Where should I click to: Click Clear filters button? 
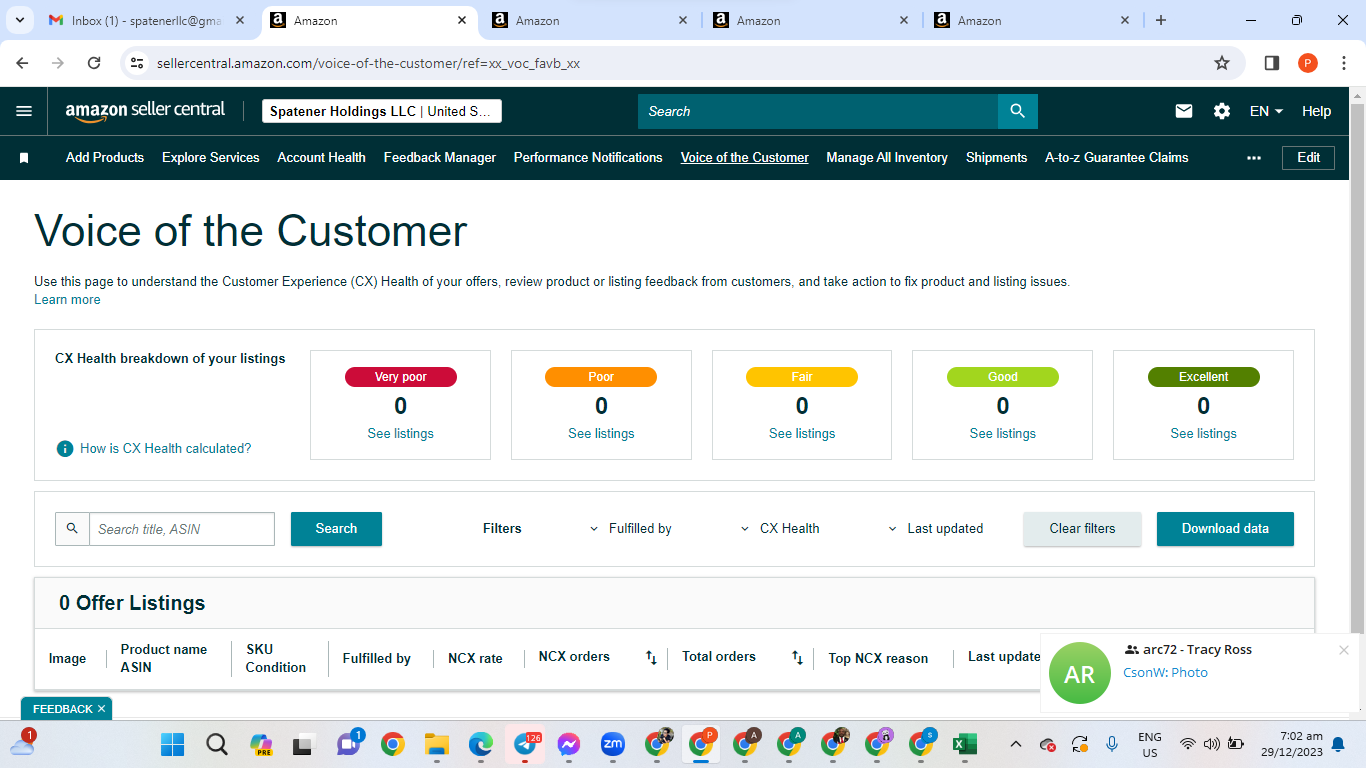pyautogui.click(x=1082, y=529)
